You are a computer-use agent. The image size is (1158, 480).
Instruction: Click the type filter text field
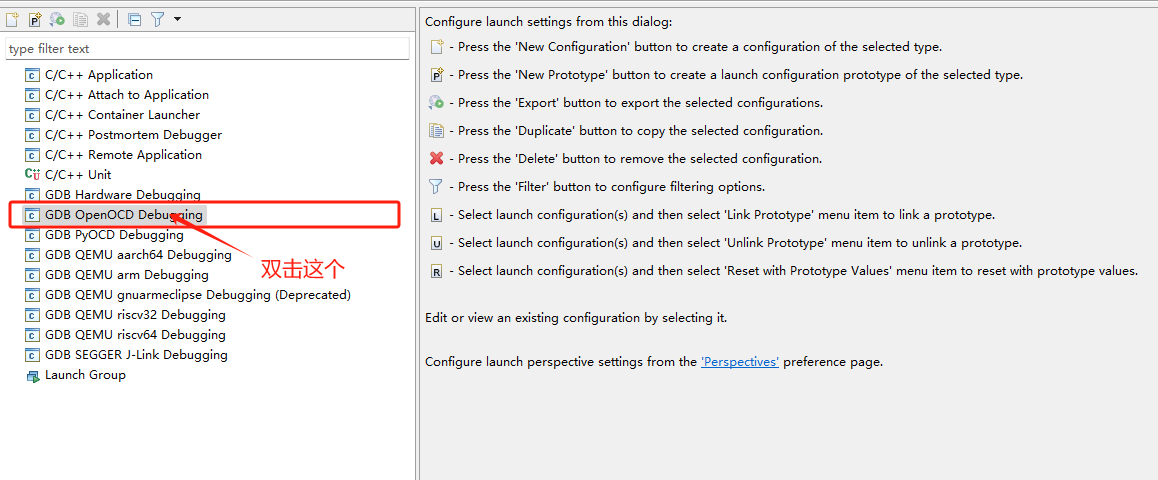point(207,48)
